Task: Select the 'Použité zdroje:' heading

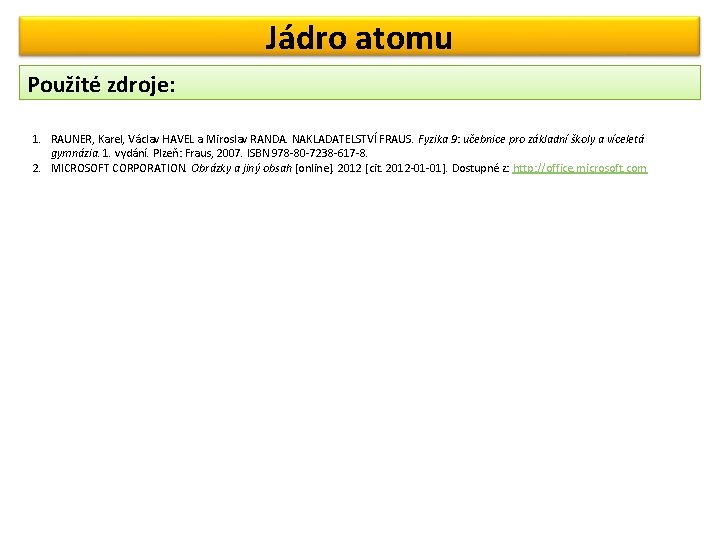Action: pos(101,84)
